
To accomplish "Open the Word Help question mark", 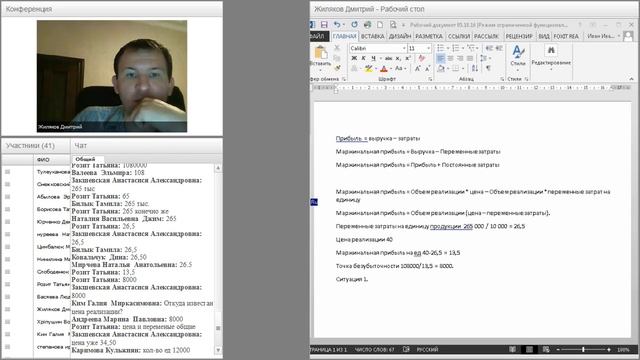I will (580, 25).
